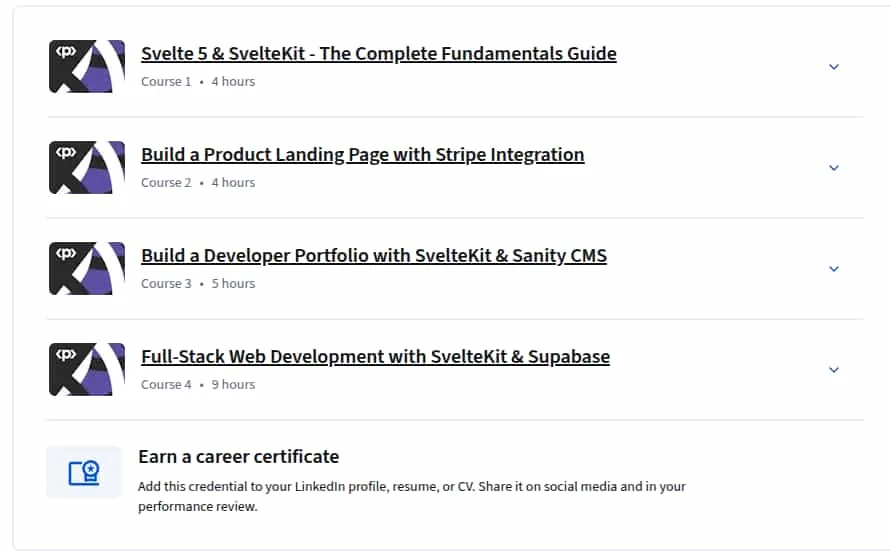Click the '4 hours' text under Stripe course

tap(233, 183)
